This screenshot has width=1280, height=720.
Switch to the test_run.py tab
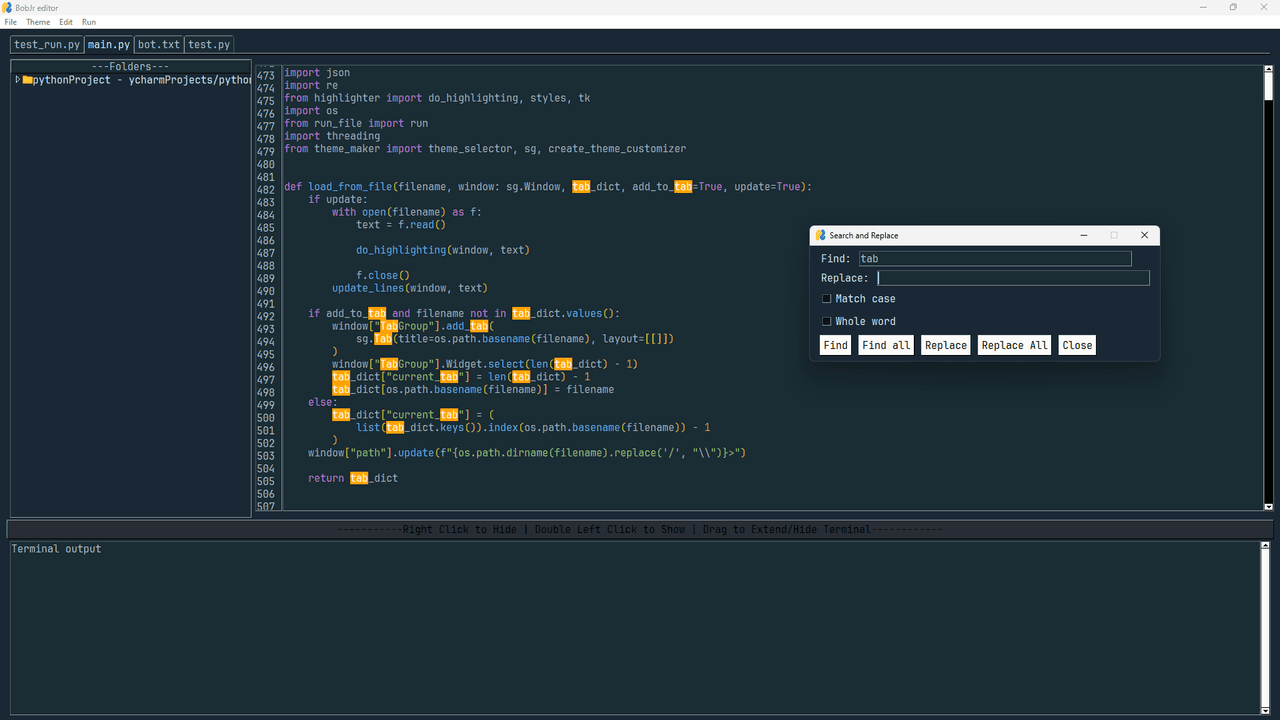point(47,45)
